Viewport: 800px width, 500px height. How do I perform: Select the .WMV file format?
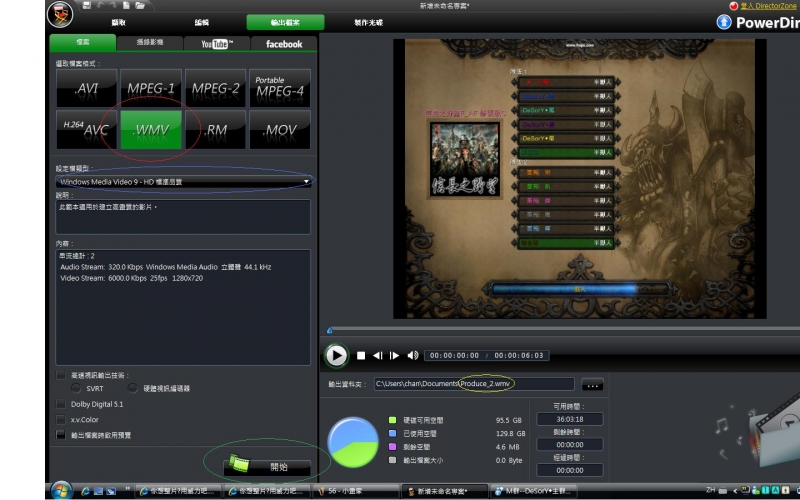click(x=151, y=130)
